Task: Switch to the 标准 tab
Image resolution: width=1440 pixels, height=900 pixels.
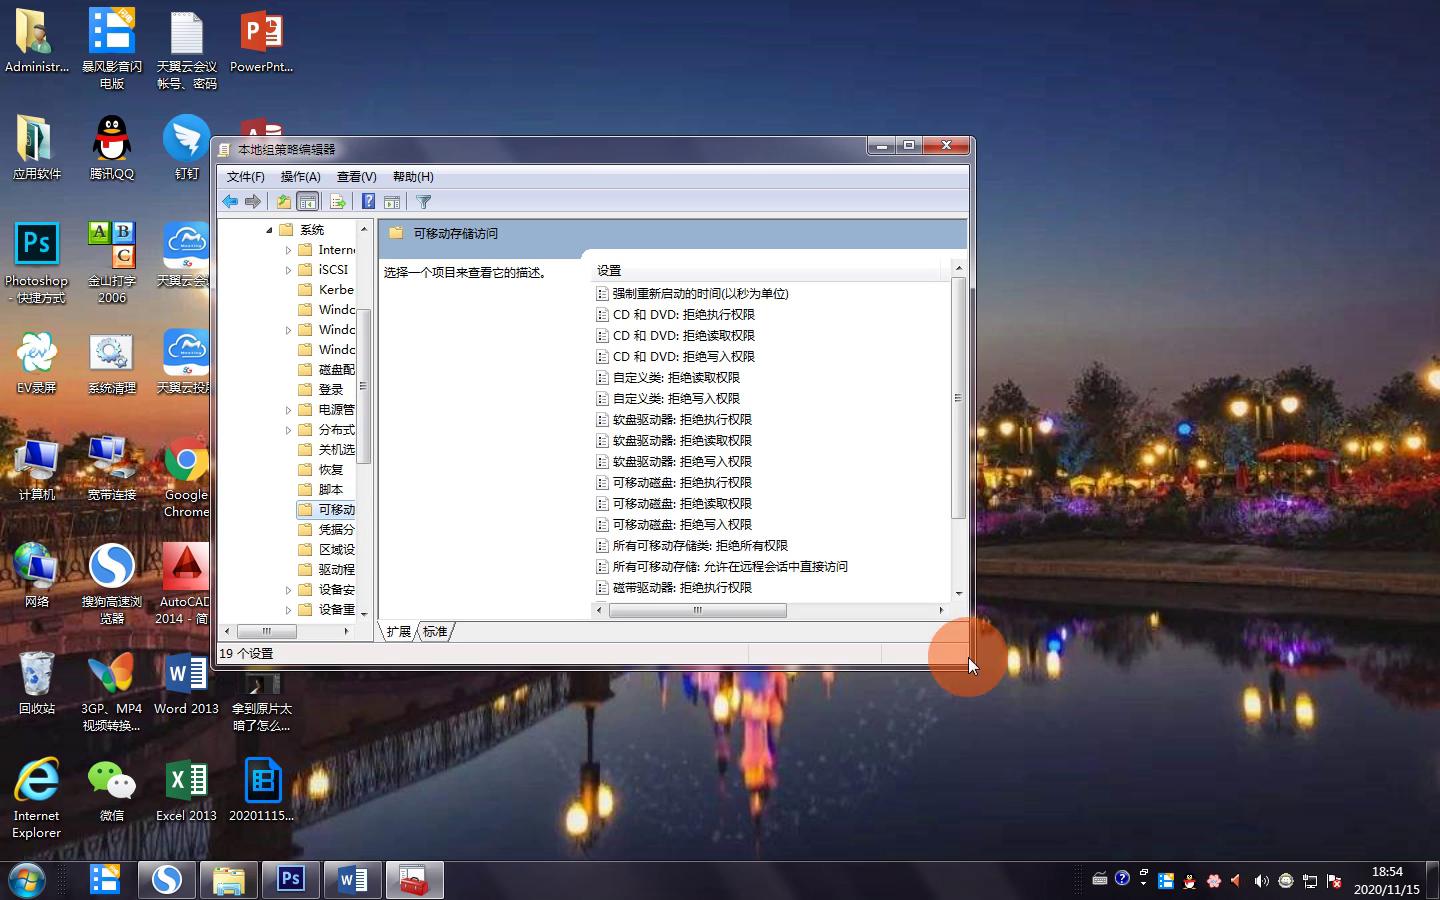Action: click(x=435, y=632)
